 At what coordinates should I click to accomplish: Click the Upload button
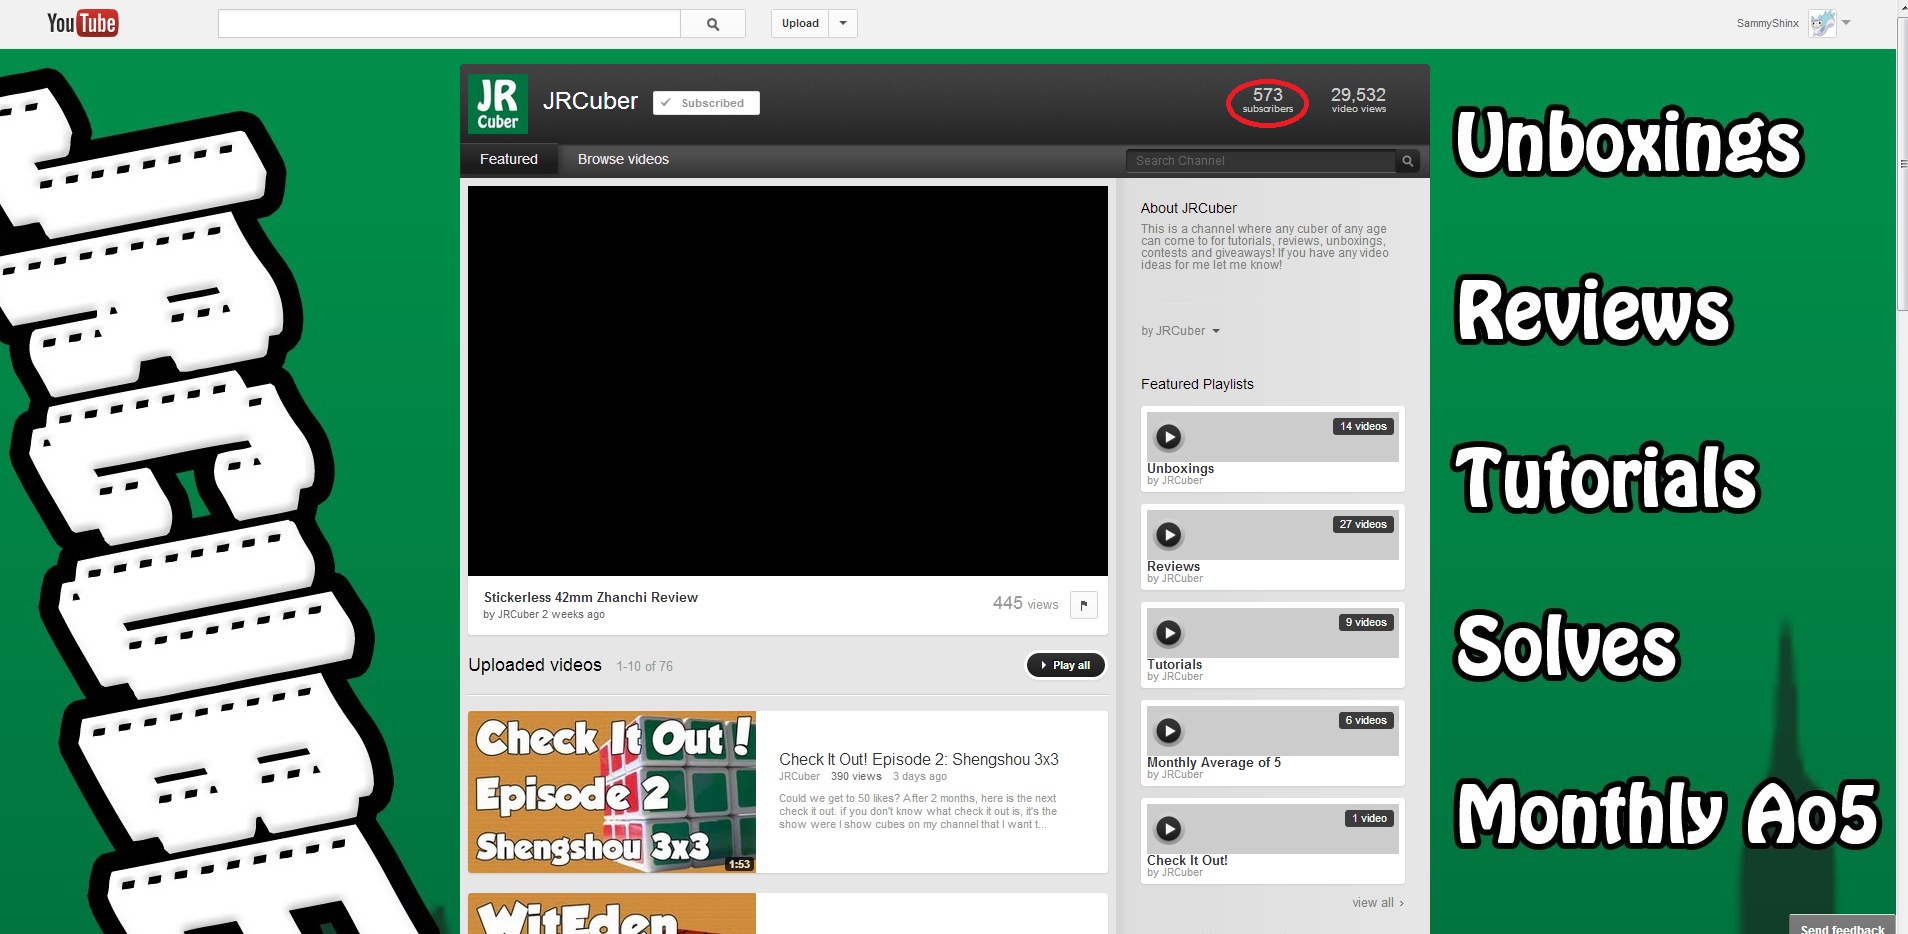pyautogui.click(x=800, y=24)
